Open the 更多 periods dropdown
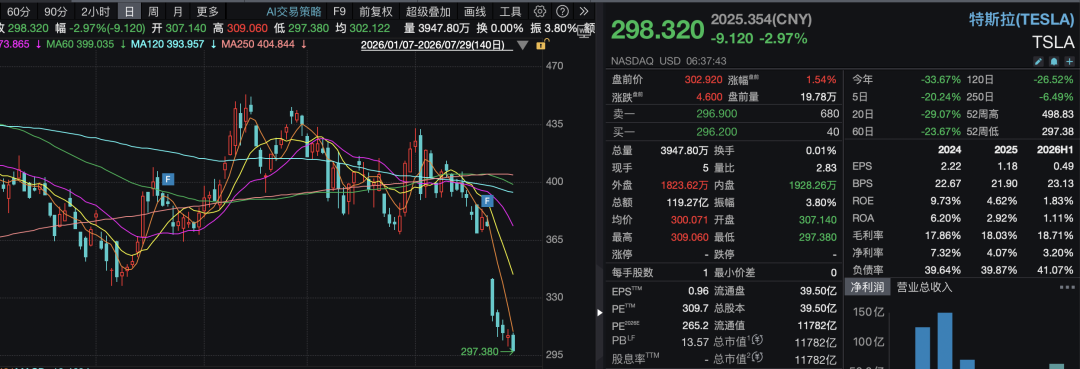 207,11
